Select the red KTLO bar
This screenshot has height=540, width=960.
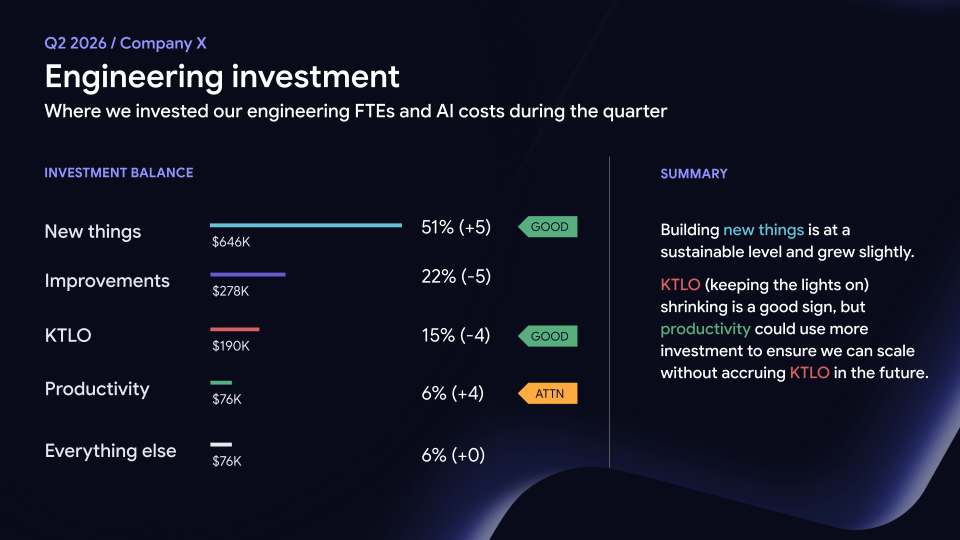click(x=234, y=329)
